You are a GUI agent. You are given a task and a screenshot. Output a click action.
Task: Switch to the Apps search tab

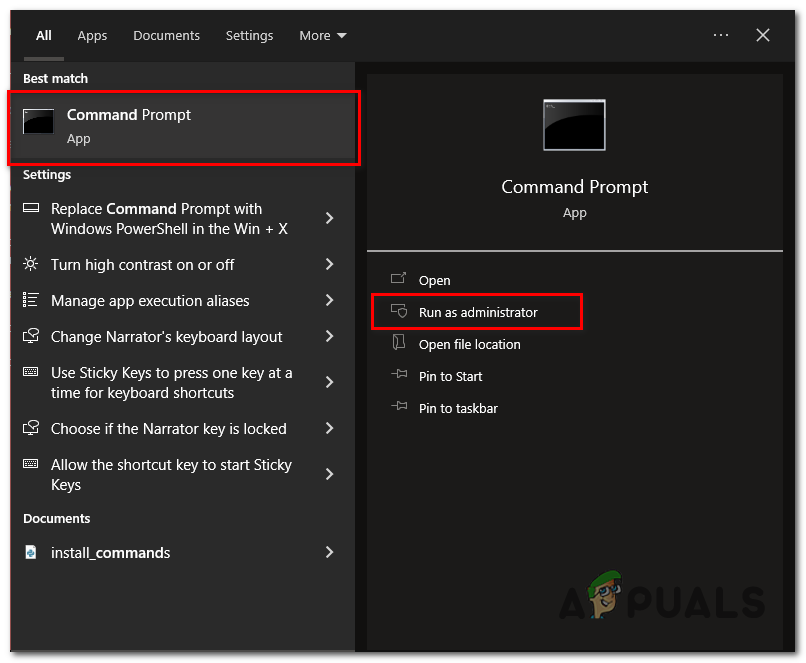click(x=92, y=36)
